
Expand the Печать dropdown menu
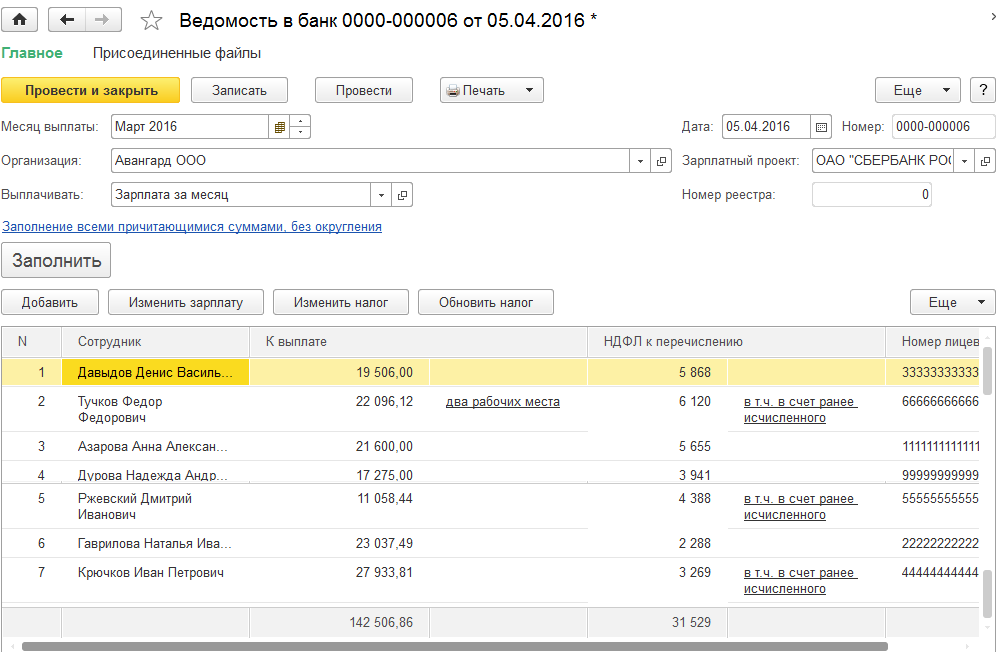pos(529,90)
